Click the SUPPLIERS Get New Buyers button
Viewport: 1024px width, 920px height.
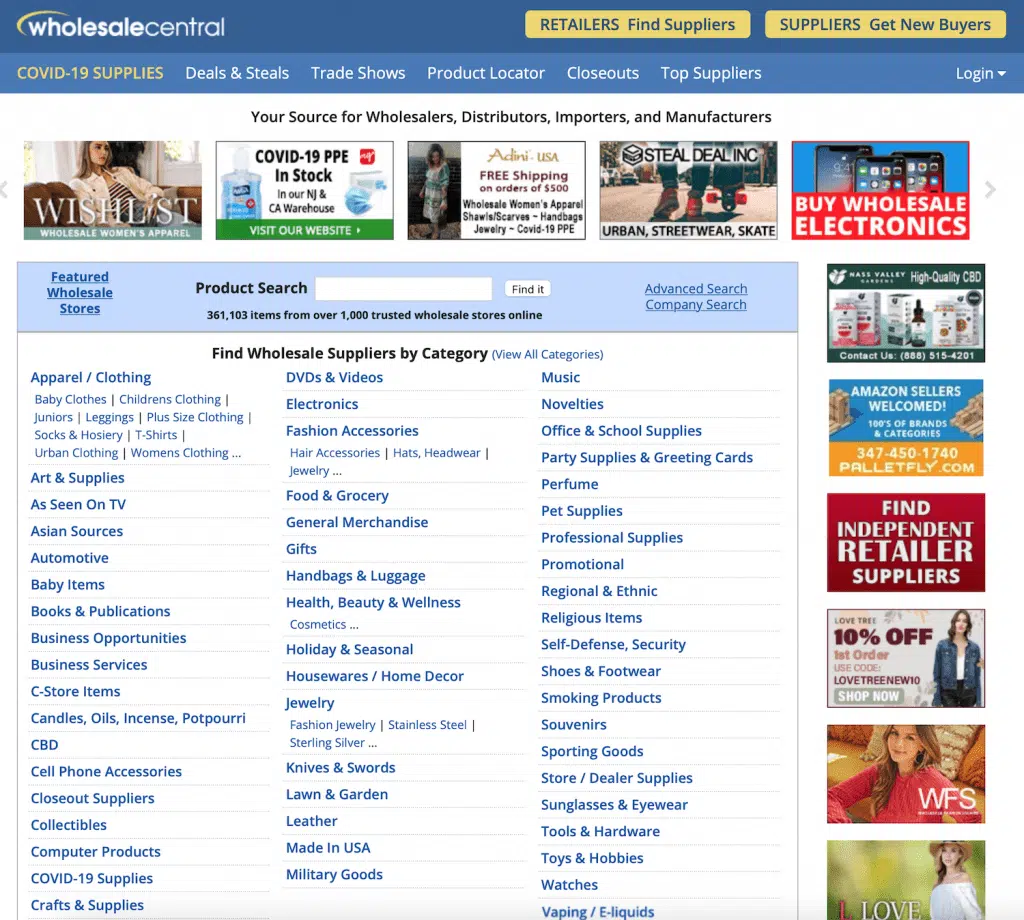[x=885, y=25]
